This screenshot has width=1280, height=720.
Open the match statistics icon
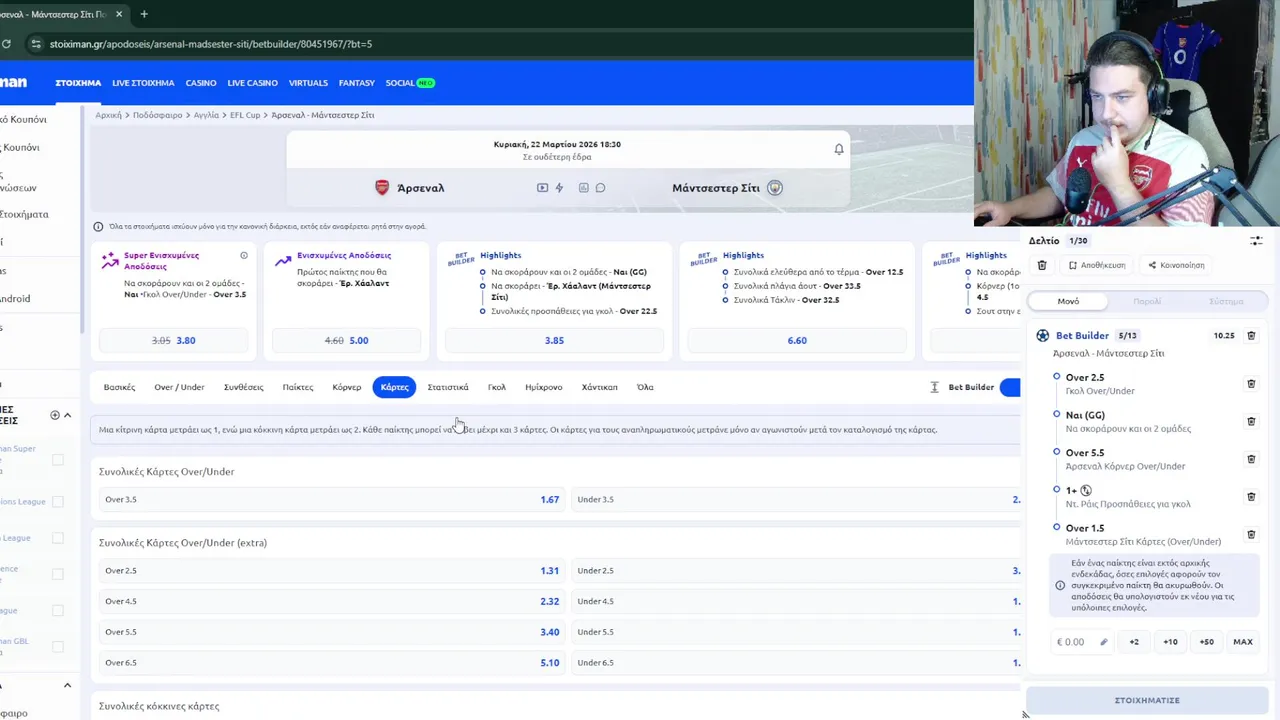click(583, 188)
